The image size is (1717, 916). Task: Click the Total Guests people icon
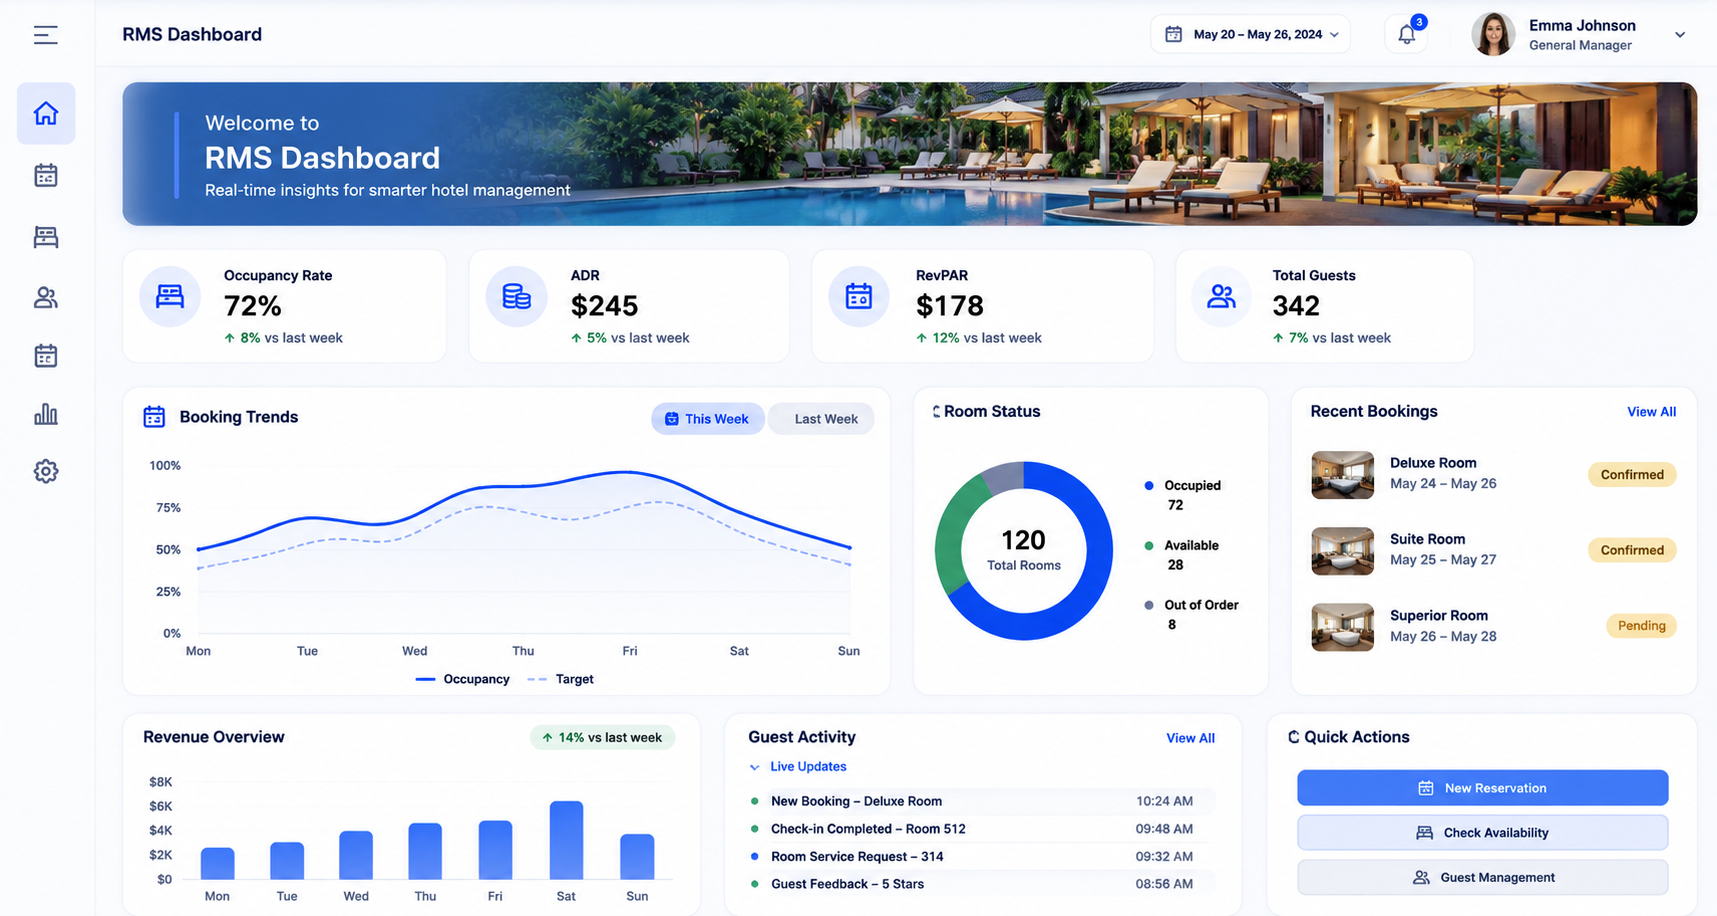(1221, 296)
